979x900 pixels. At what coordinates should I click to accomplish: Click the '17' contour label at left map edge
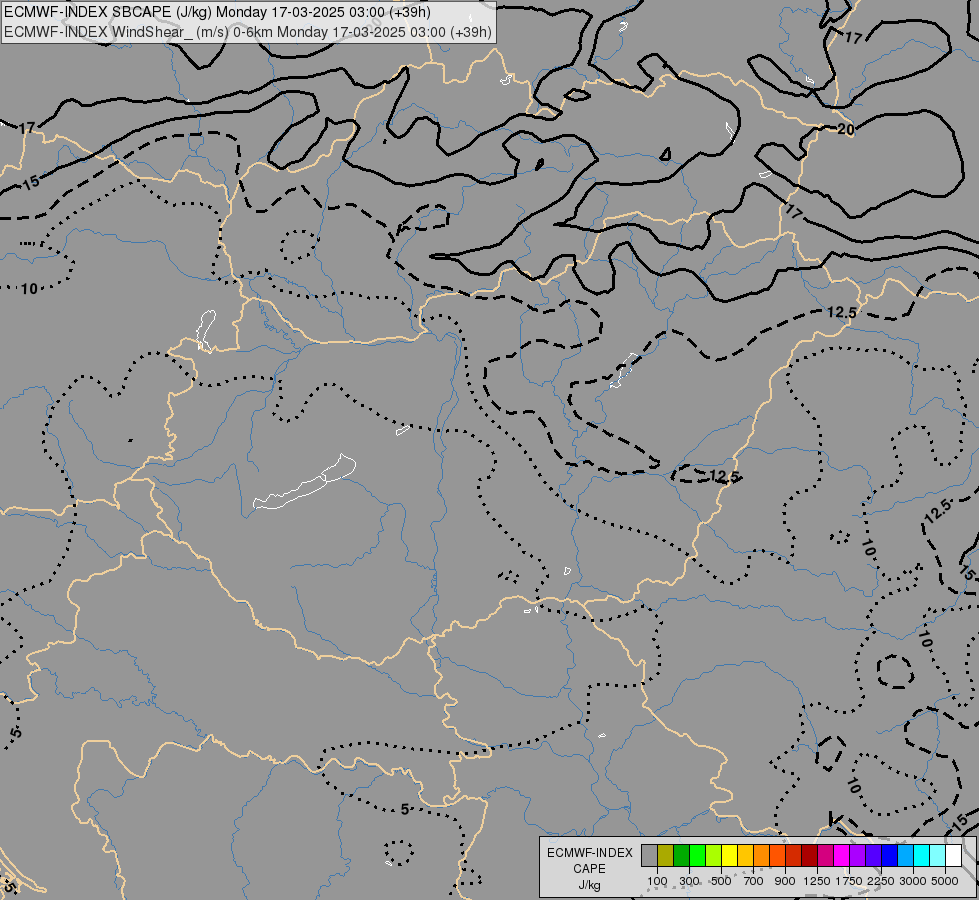pos(26,128)
